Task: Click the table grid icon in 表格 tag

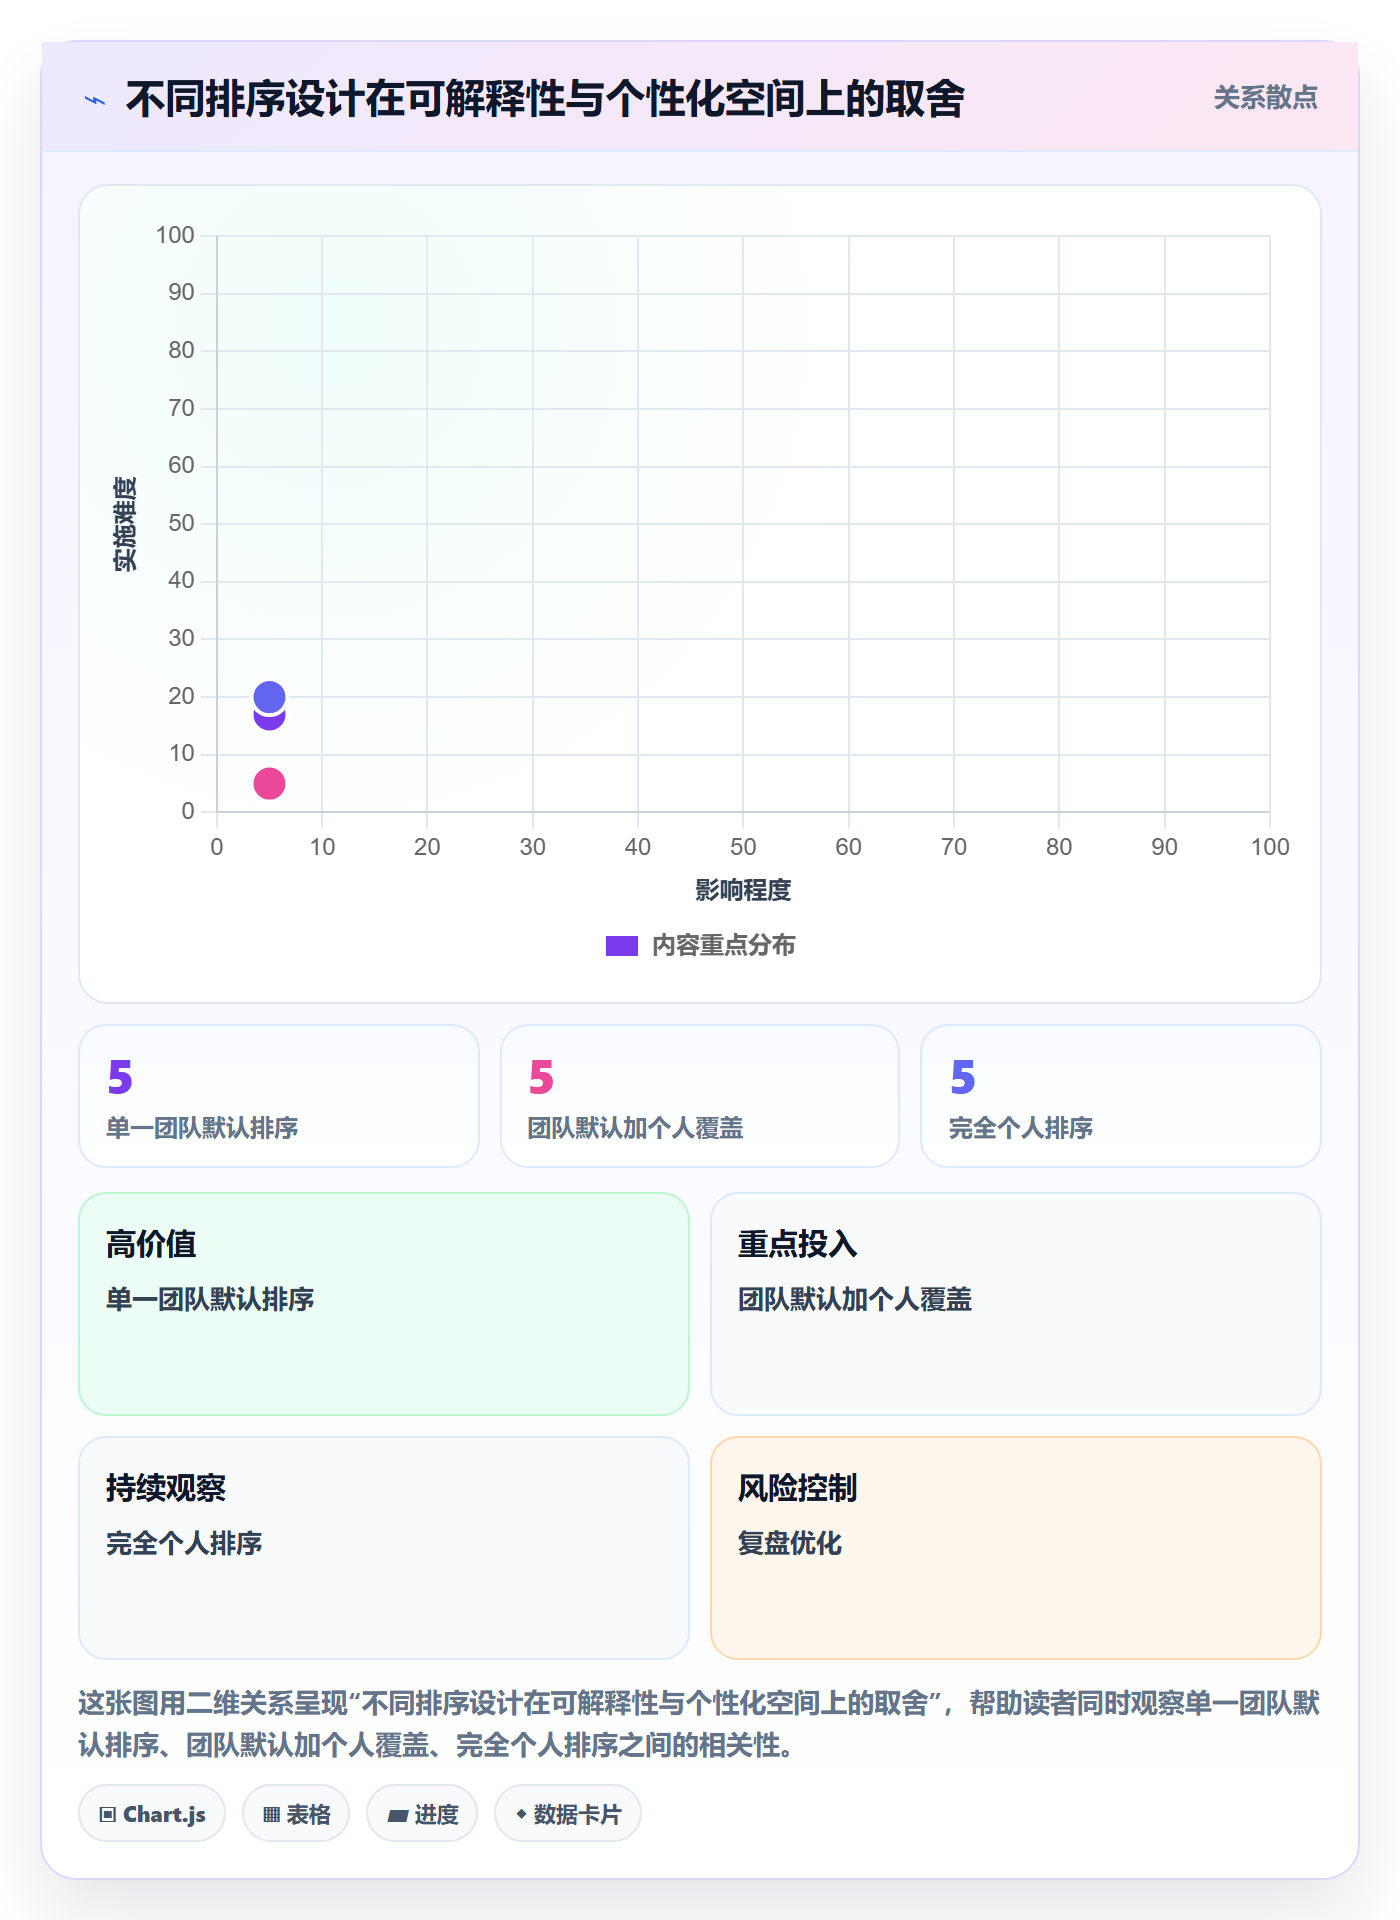Action: coord(271,1815)
